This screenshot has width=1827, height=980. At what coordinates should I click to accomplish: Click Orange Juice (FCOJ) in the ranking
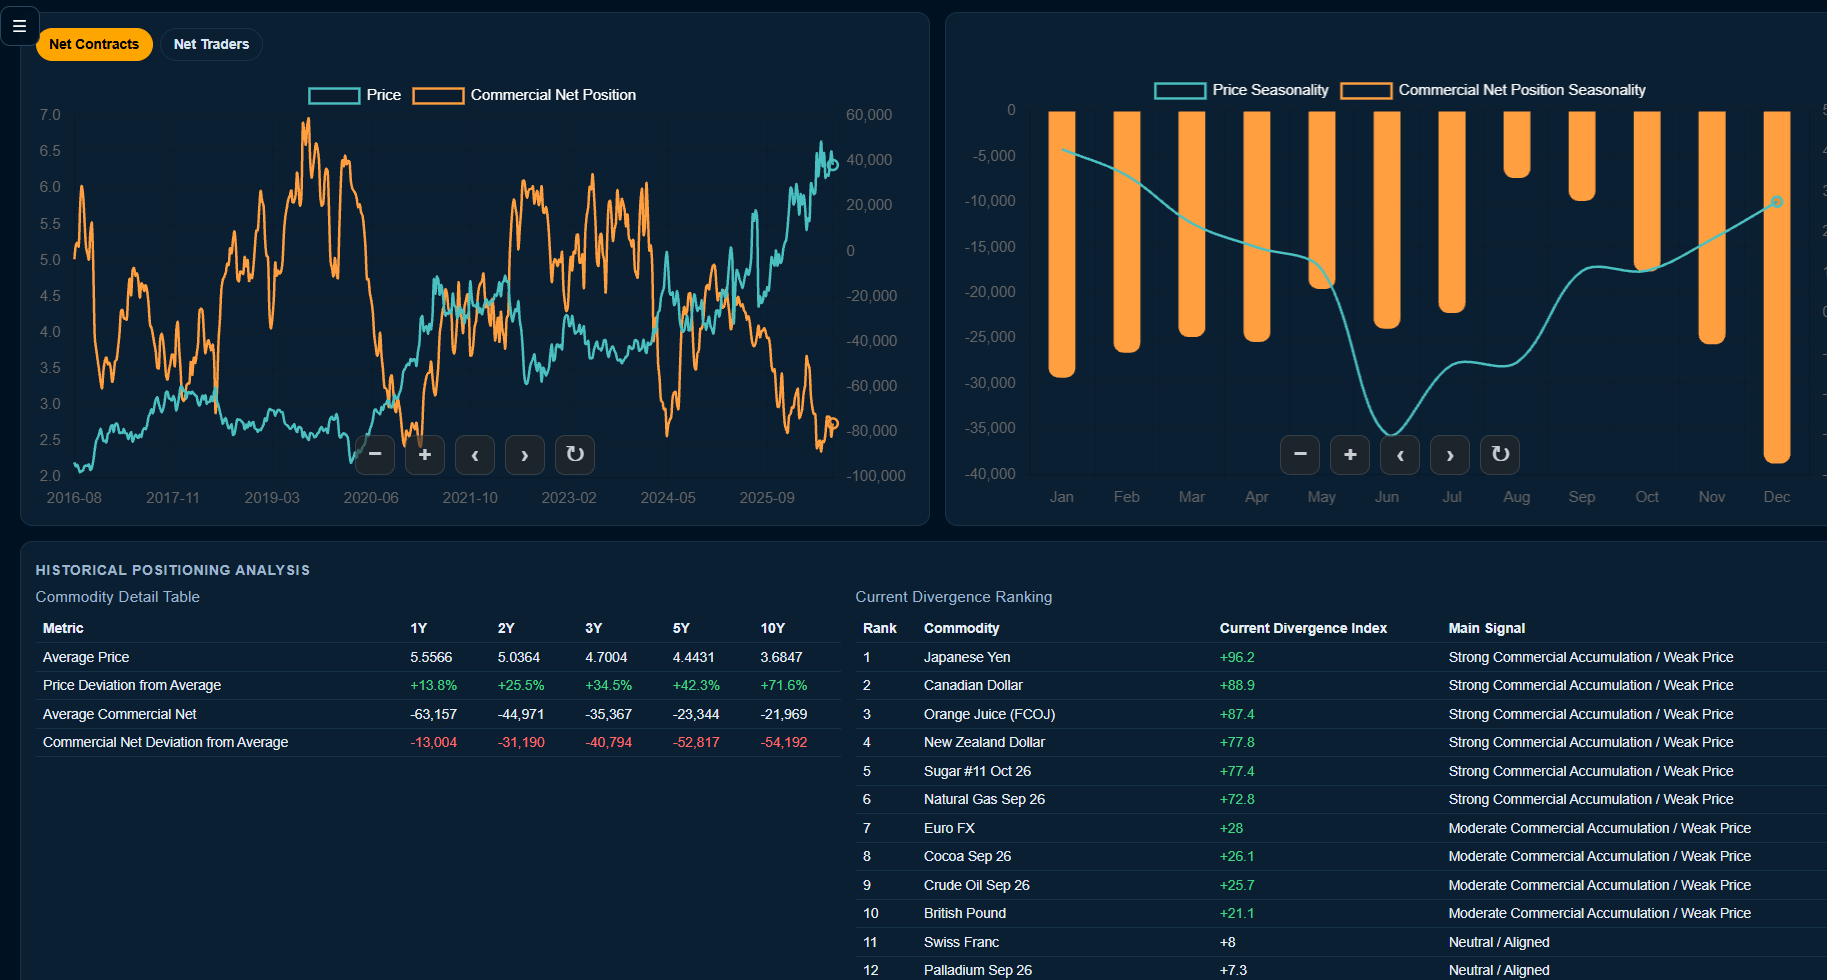989,714
